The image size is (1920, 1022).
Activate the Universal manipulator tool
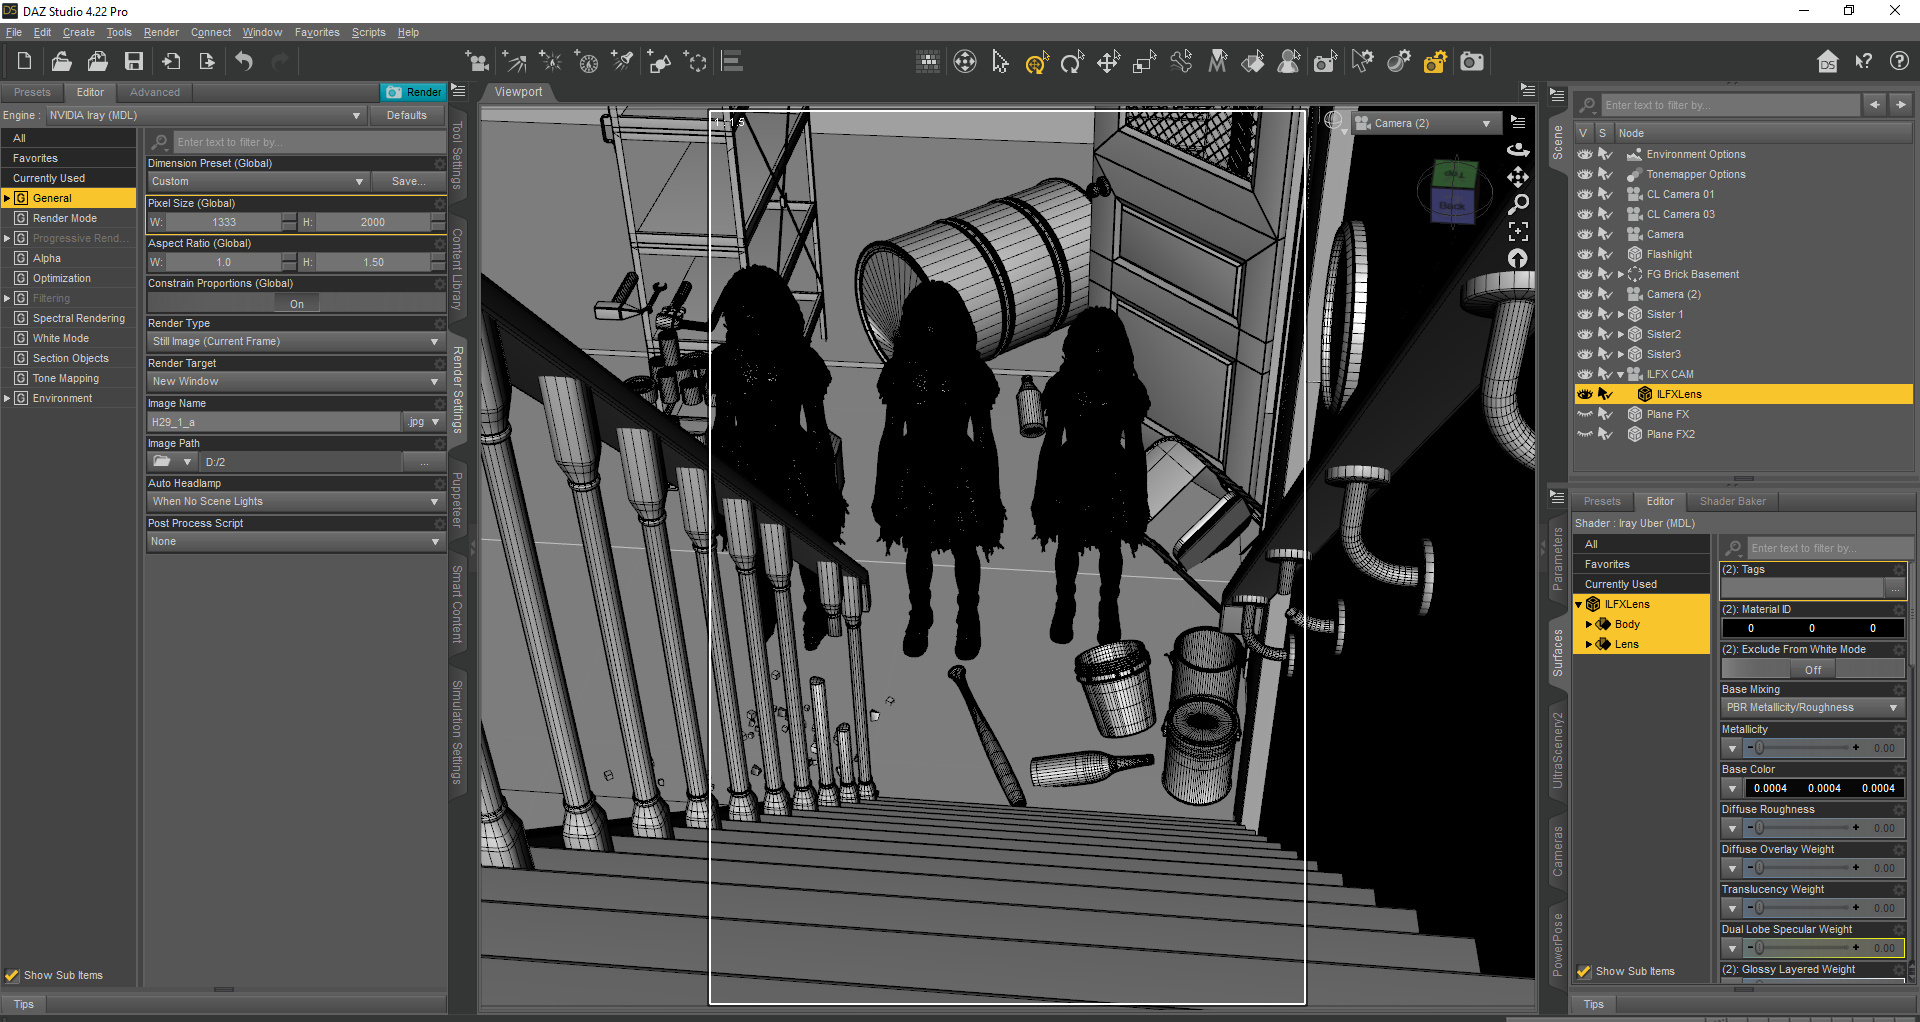[1037, 62]
